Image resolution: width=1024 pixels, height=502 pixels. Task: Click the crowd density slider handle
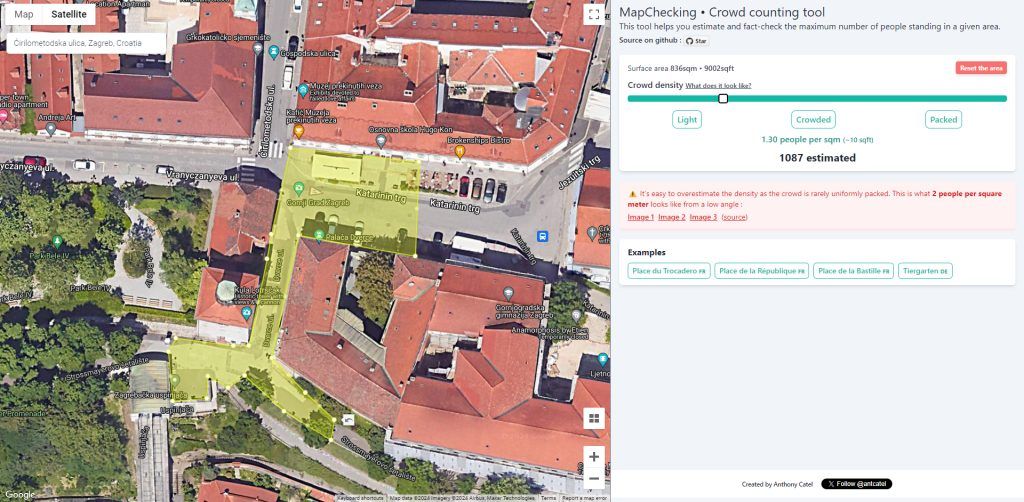[x=723, y=98]
